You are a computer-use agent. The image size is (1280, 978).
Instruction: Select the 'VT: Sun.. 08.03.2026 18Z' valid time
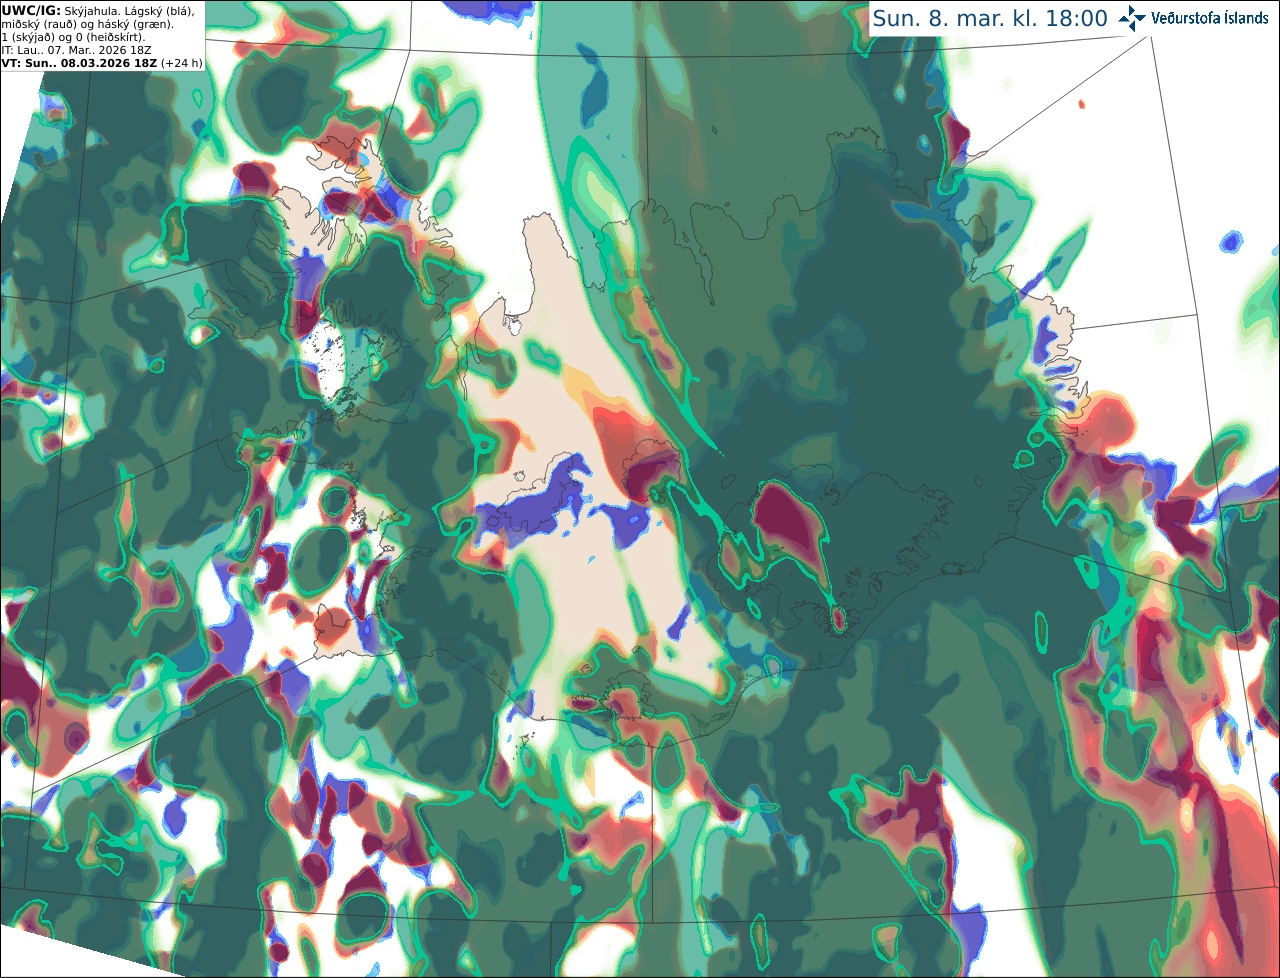[80, 63]
